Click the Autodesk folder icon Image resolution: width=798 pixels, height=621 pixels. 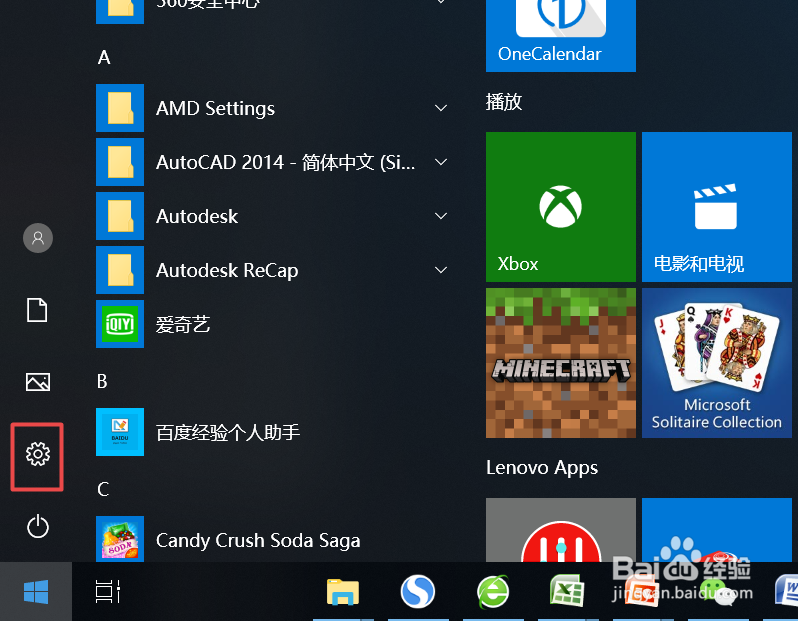point(120,216)
